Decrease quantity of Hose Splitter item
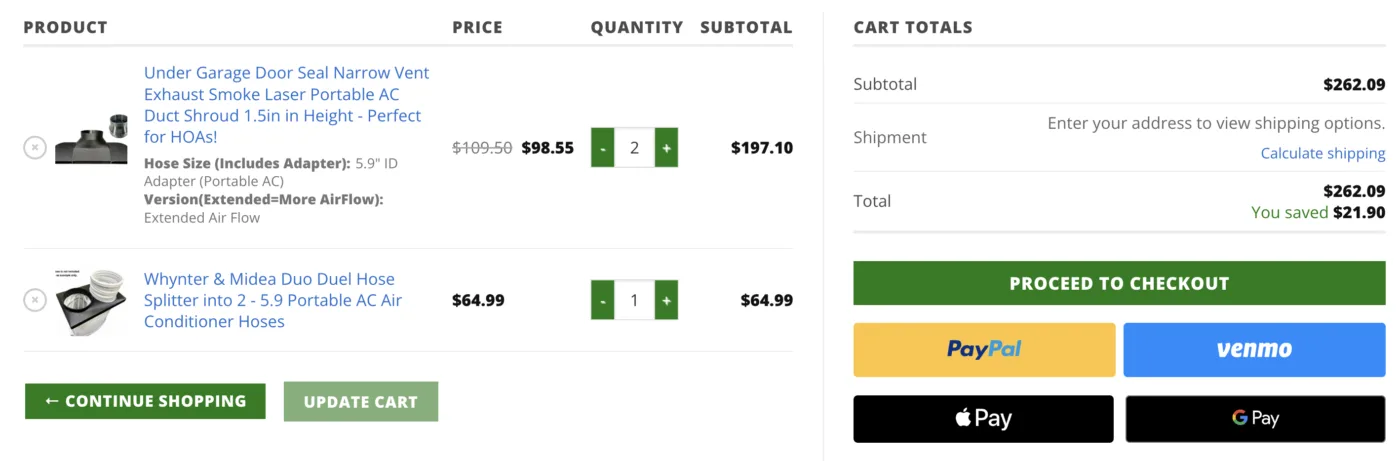This screenshot has width=1400, height=461. click(x=602, y=300)
